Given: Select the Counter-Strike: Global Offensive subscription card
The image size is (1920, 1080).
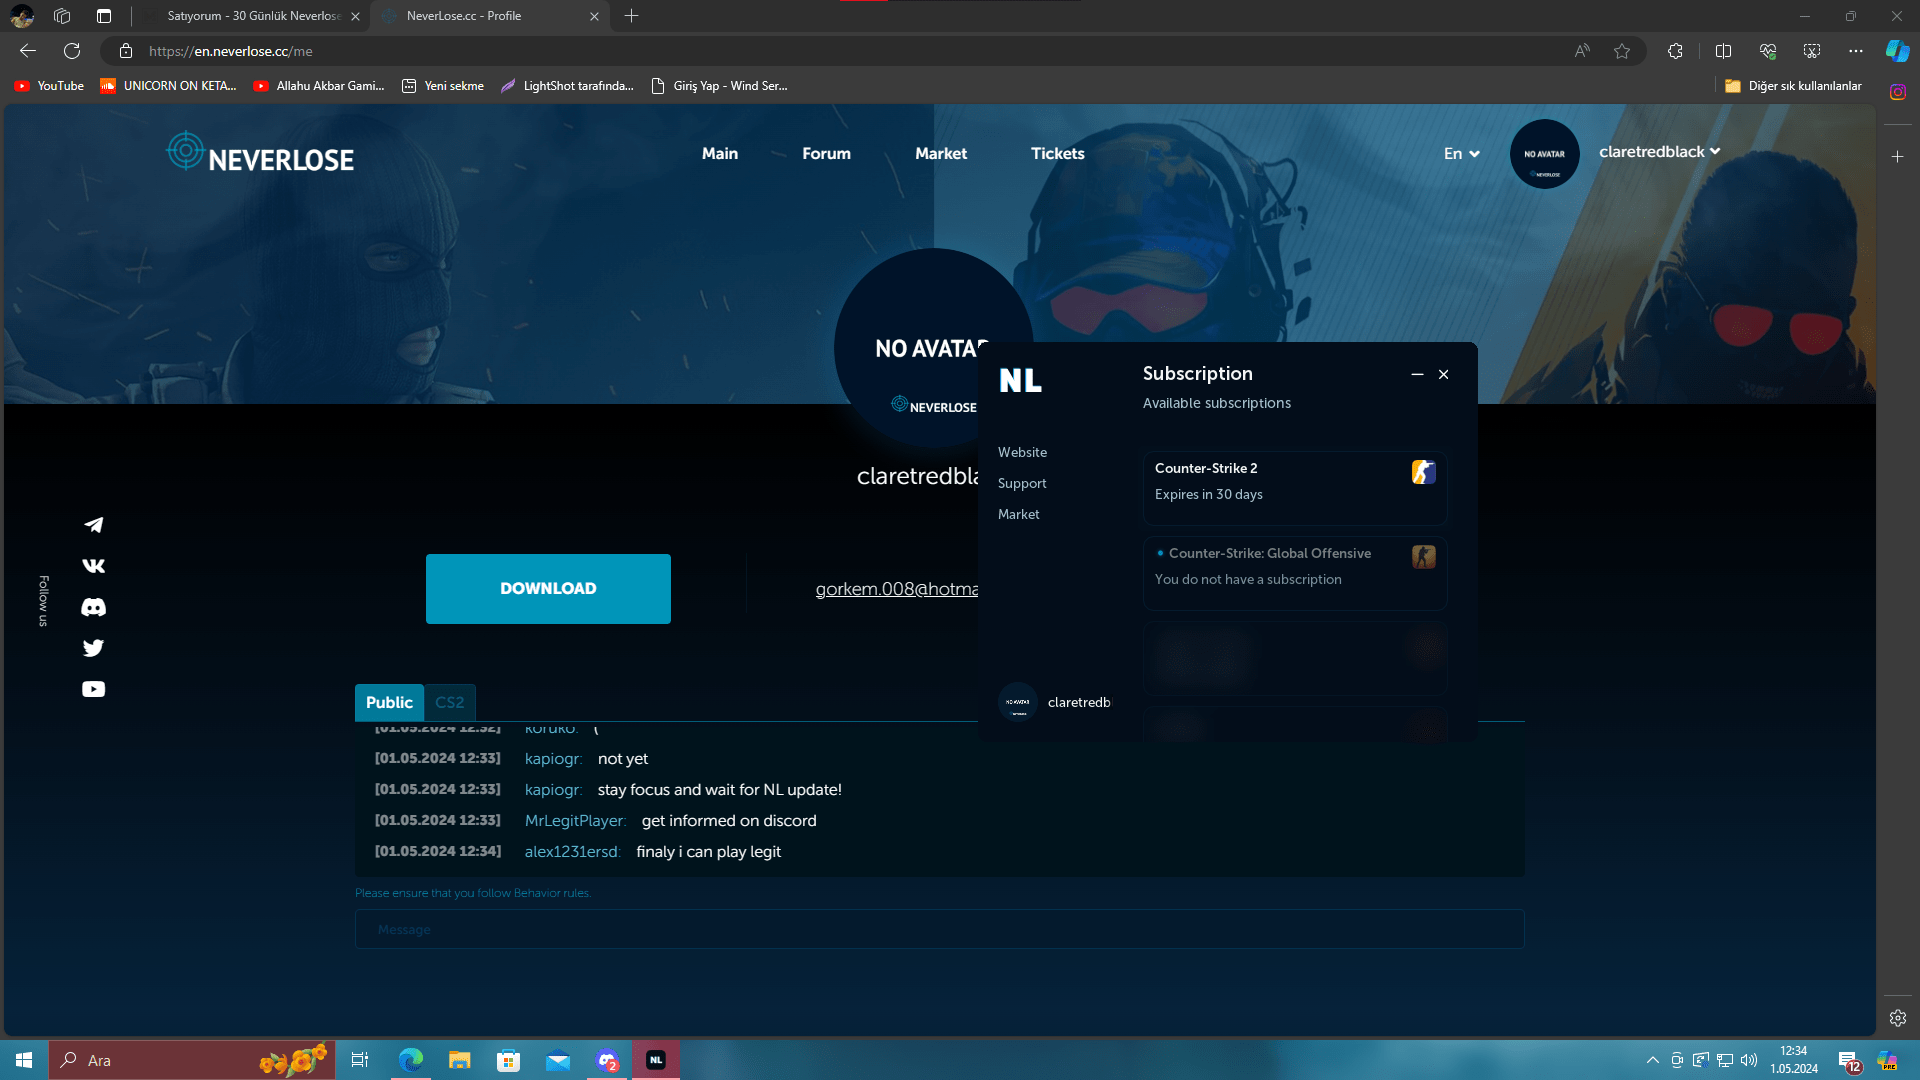Looking at the screenshot, I should [x=1295, y=573].
